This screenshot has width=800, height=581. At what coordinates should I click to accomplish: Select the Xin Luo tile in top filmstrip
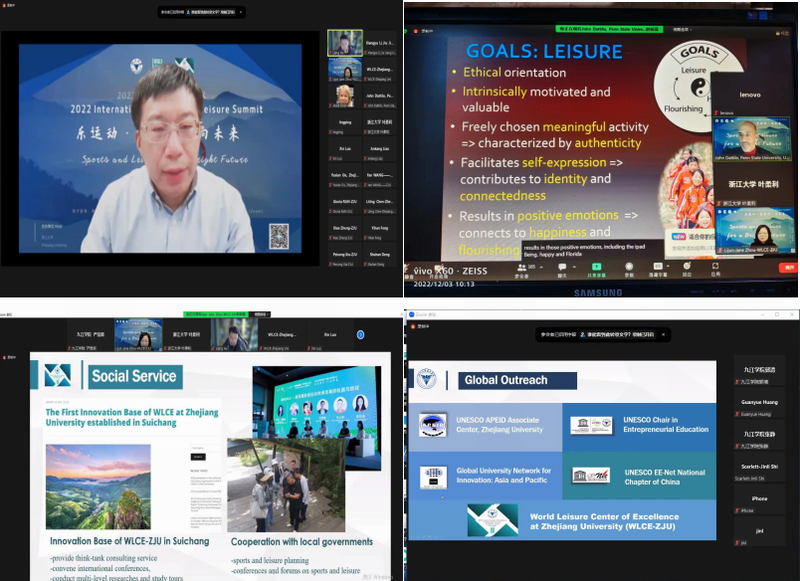330,334
